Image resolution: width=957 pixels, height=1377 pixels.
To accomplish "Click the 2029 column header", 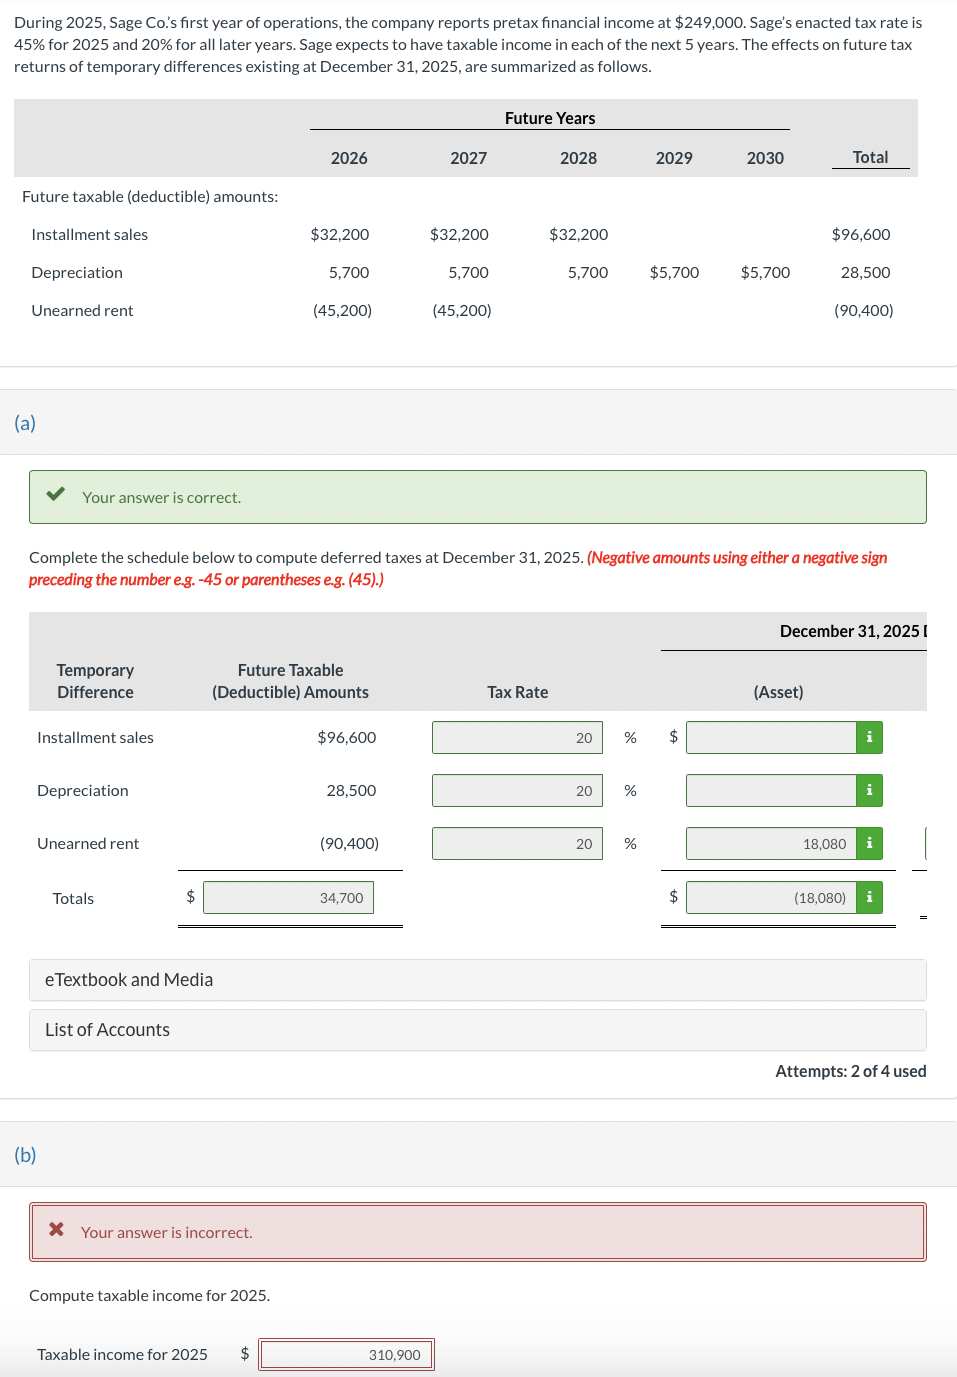I will (674, 158).
